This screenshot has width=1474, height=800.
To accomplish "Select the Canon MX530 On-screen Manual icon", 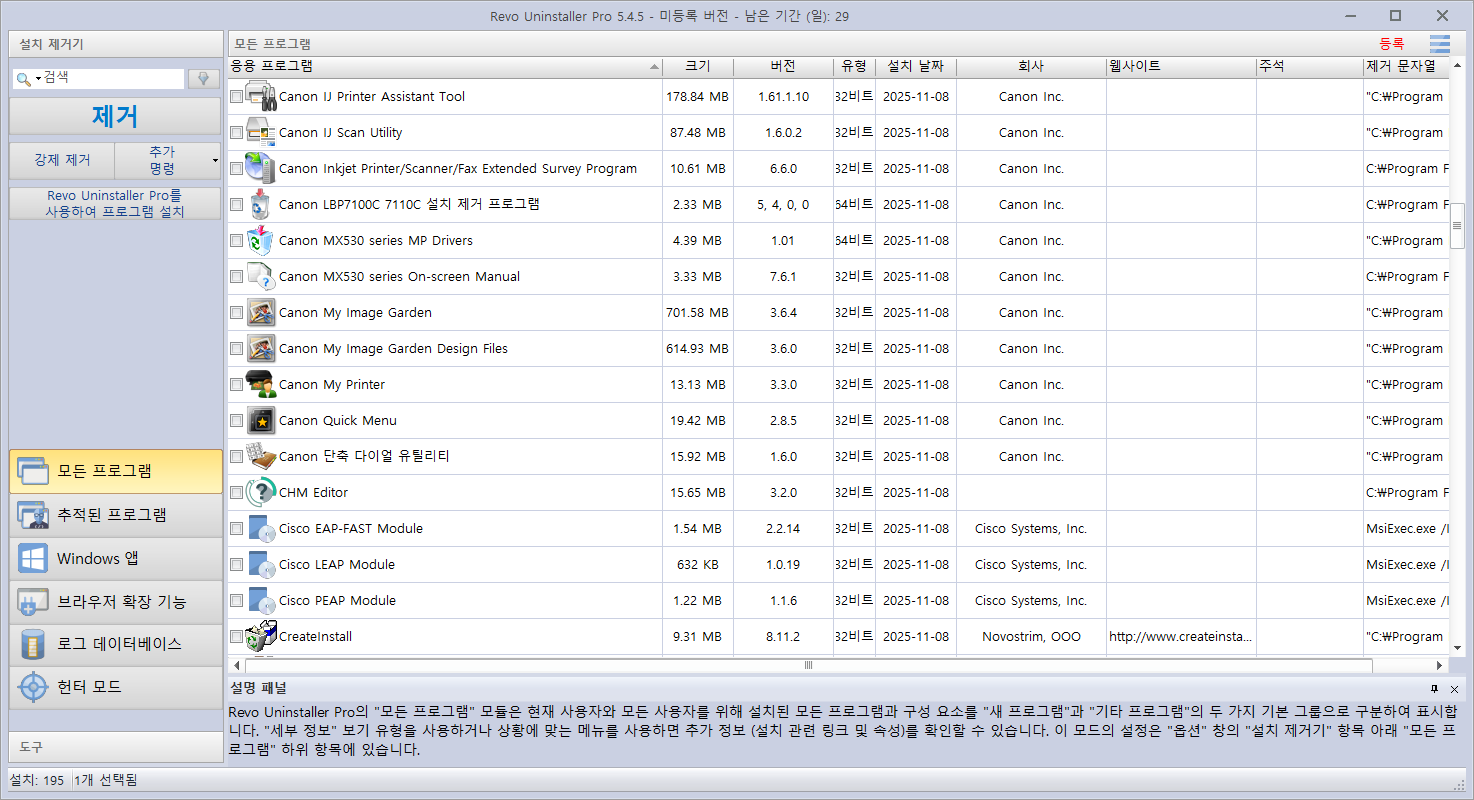I will 261,277.
